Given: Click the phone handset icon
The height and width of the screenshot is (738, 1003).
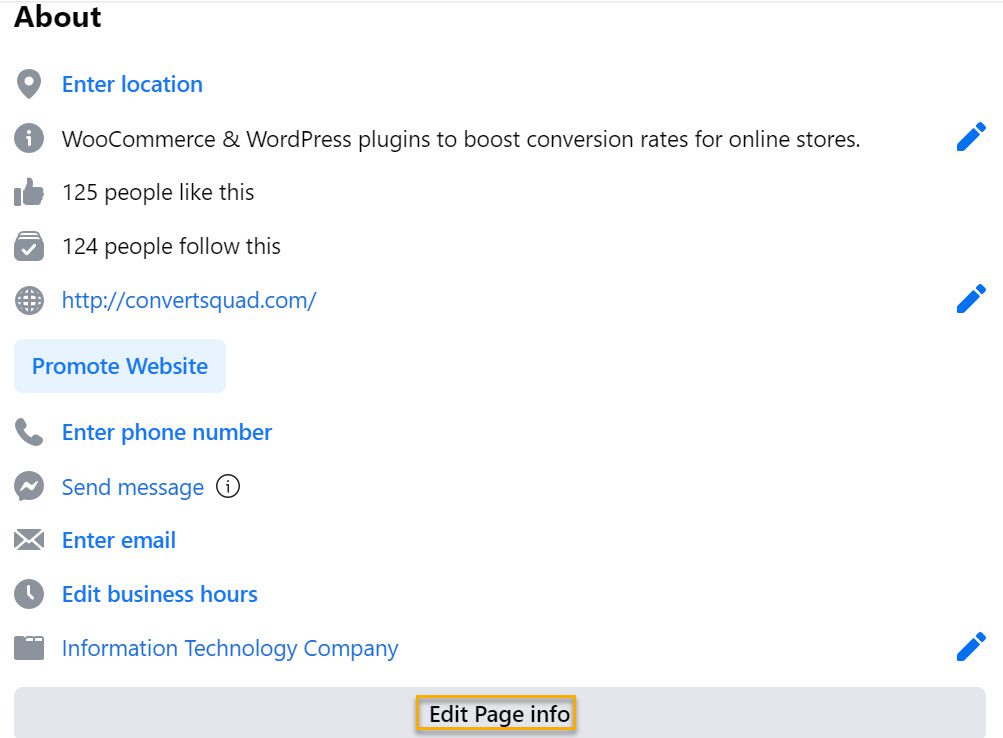Looking at the screenshot, I should [29, 432].
